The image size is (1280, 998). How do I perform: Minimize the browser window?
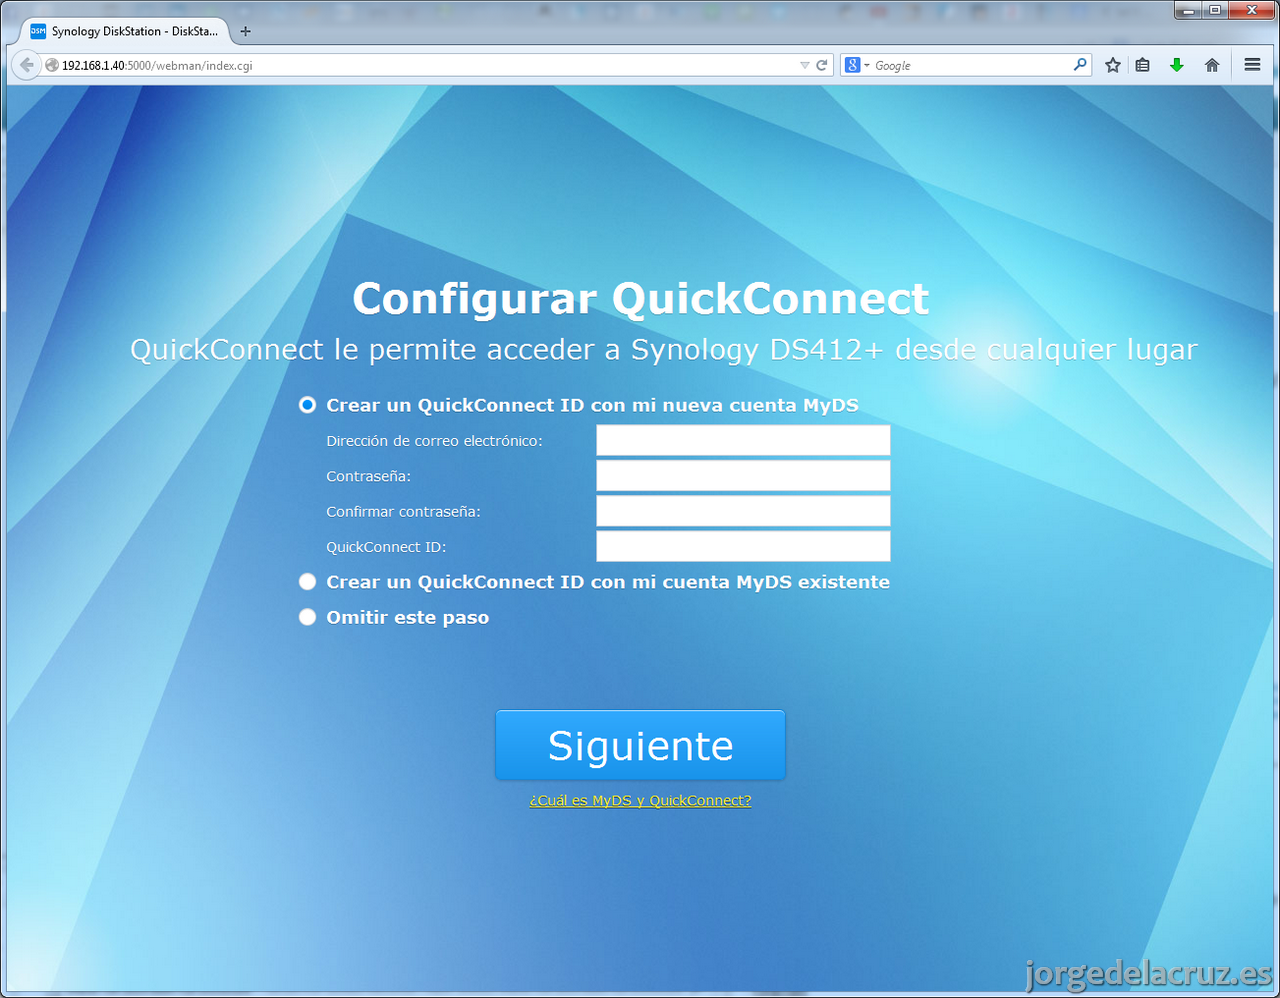point(1187,10)
